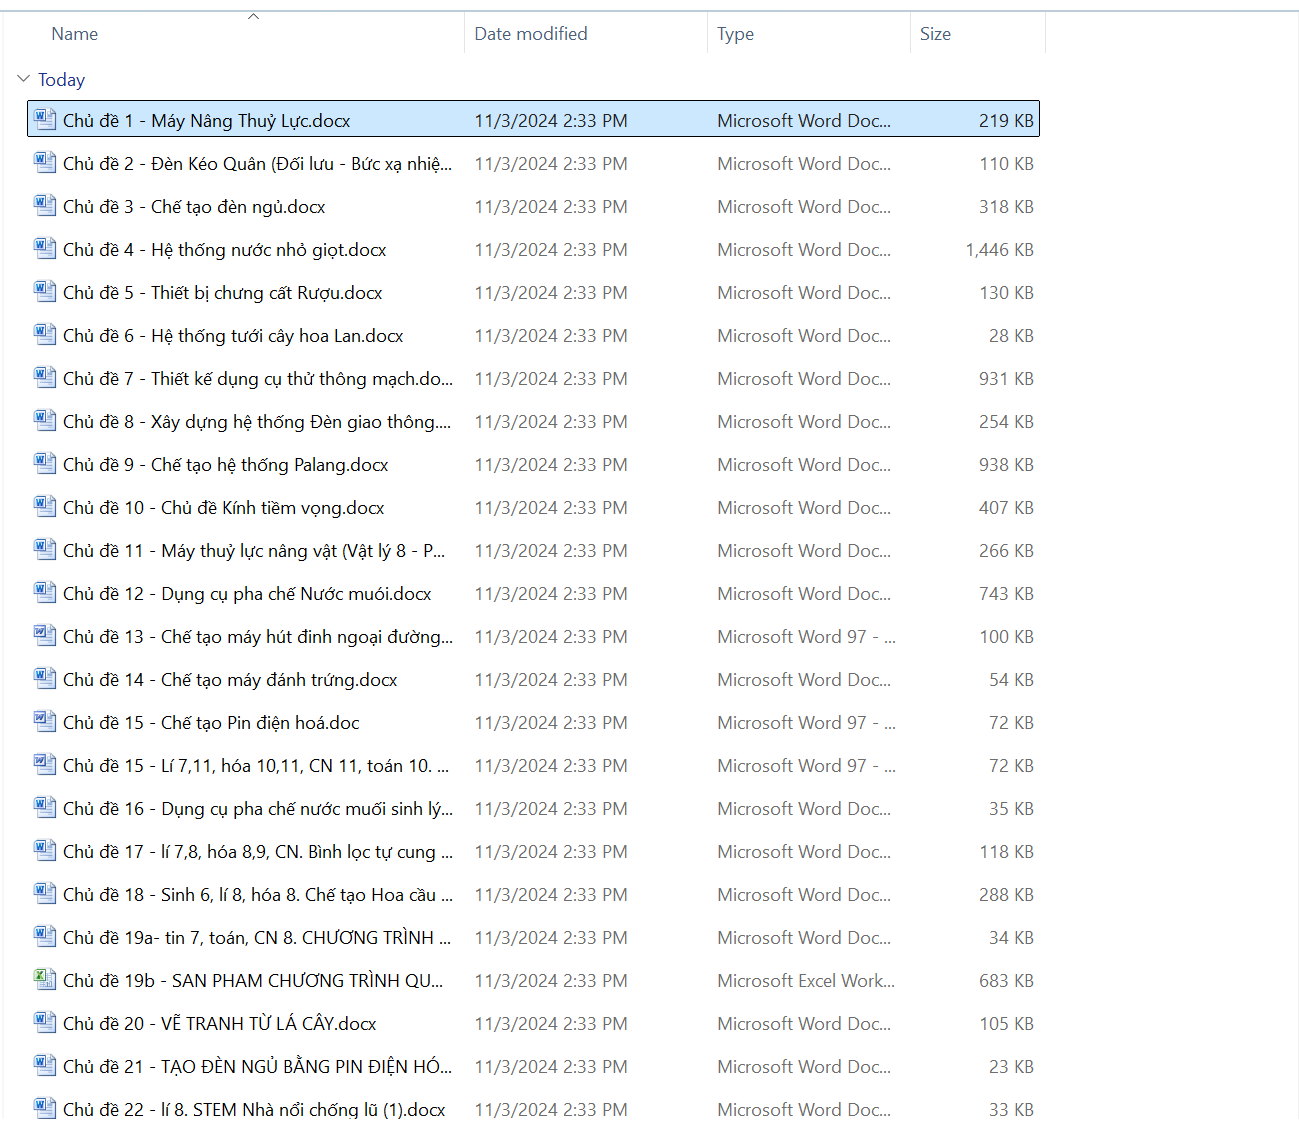
Task: Sort by the Date modified column header
Action: point(531,34)
